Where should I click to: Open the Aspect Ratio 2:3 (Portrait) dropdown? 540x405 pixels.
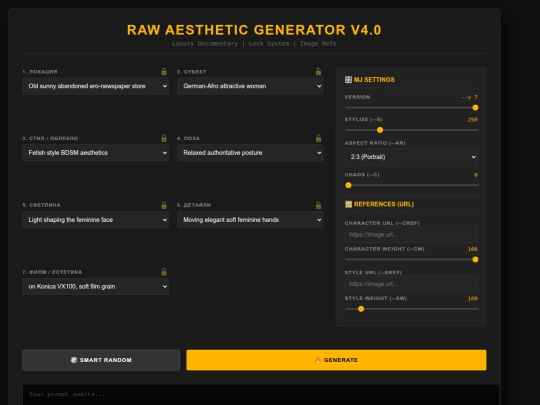411,157
